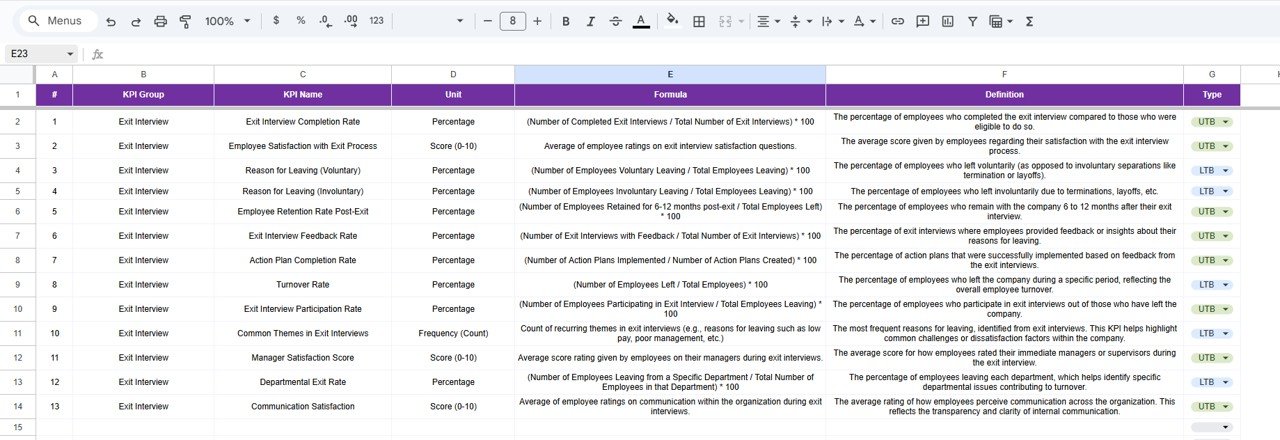The image size is (1280, 440).
Task: Select row 1 header
Action: tap(17, 95)
